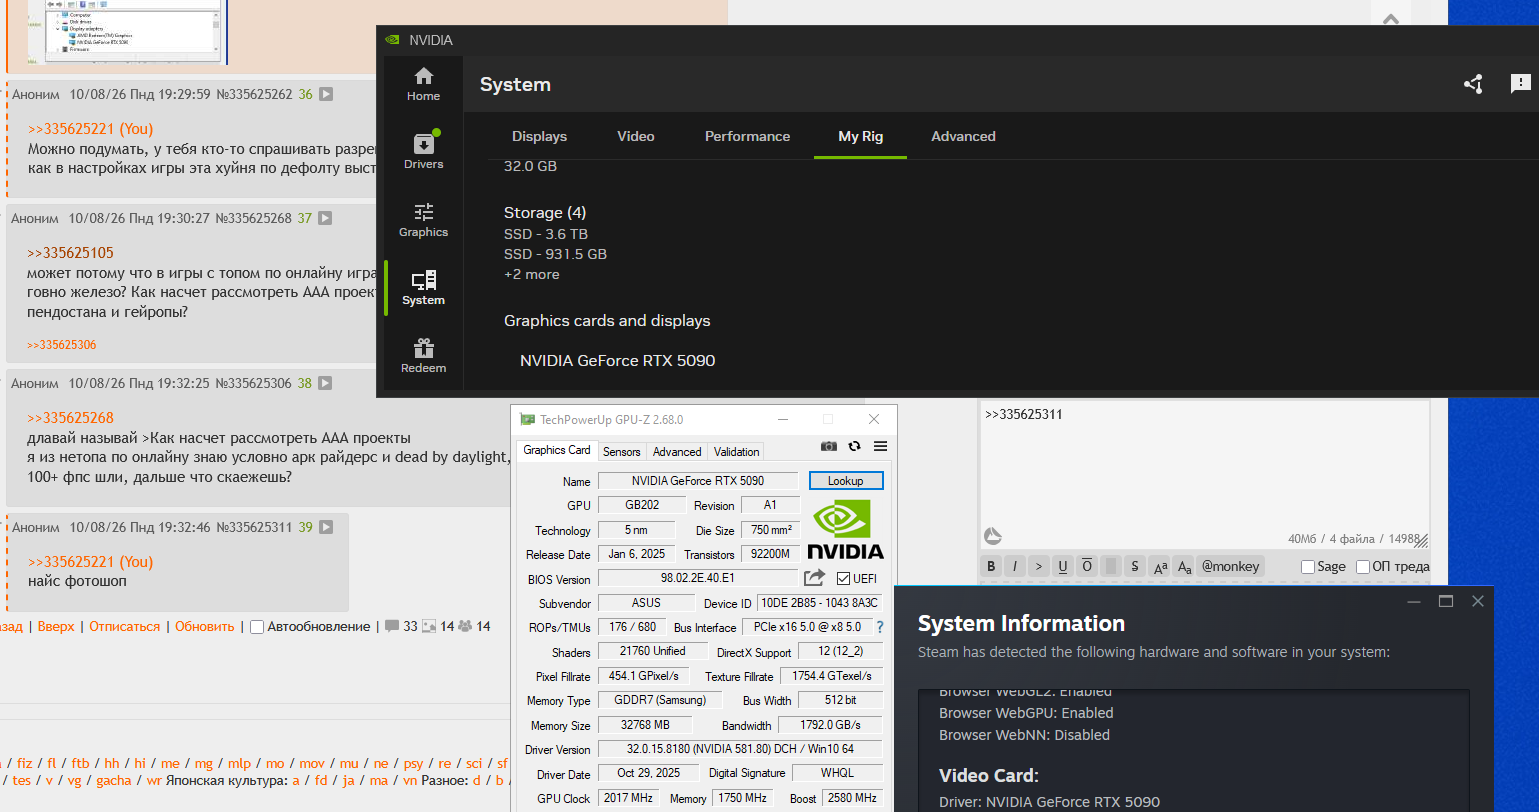1539x812 pixels.
Task: Apply italic formatting in the reply form
Action: [x=1015, y=566]
